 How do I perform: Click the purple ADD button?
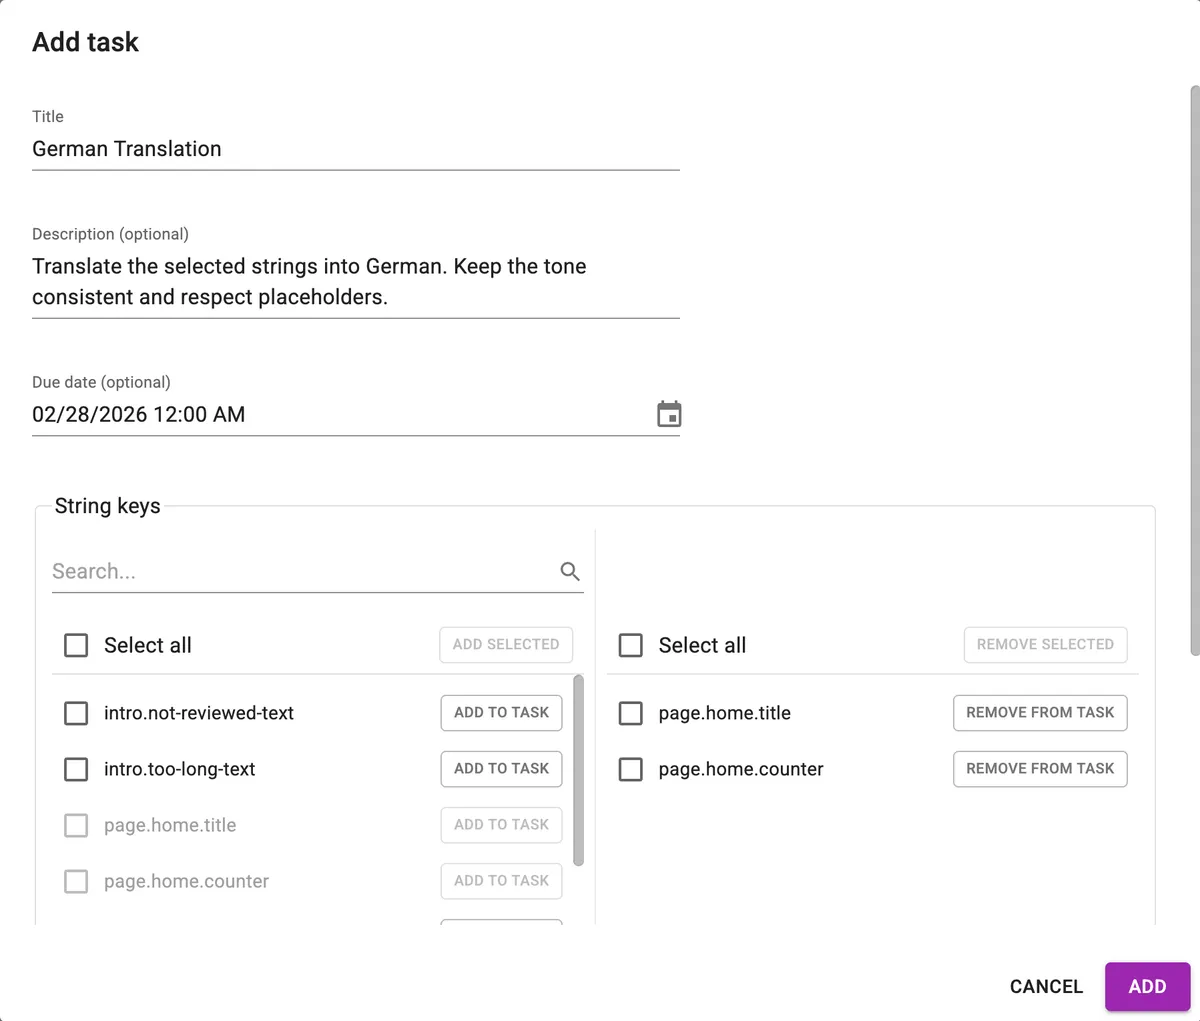(1147, 986)
